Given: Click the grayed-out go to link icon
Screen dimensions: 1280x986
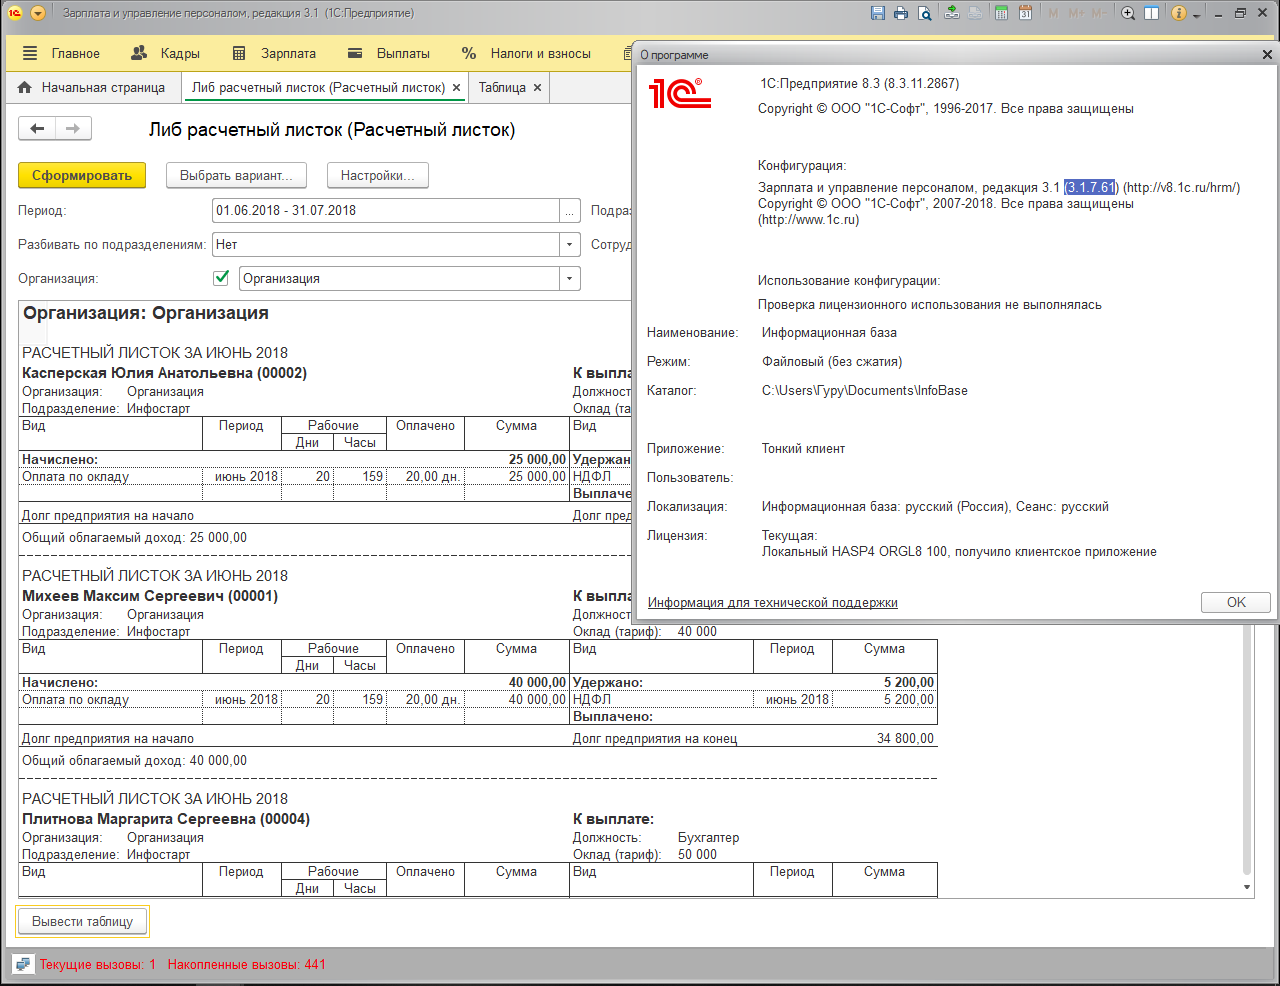Looking at the screenshot, I should [x=975, y=13].
